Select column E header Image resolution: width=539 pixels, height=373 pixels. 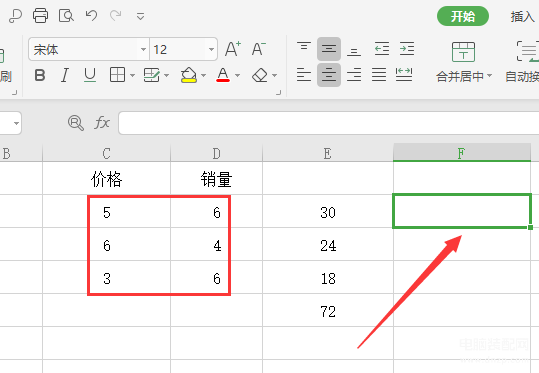coord(328,153)
